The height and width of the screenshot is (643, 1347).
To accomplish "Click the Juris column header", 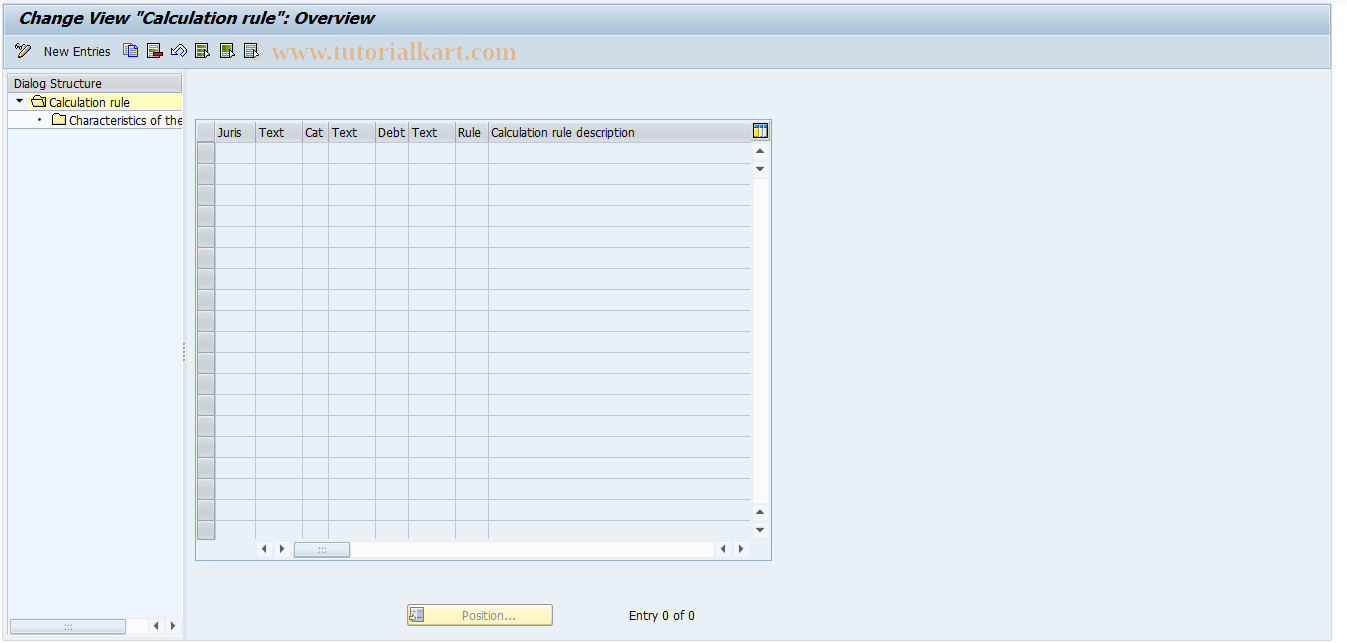I will tap(235, 132).
